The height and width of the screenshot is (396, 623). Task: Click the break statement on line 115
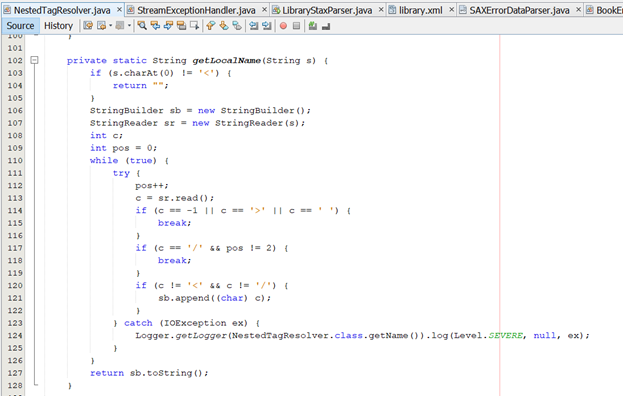click(174, 223)
